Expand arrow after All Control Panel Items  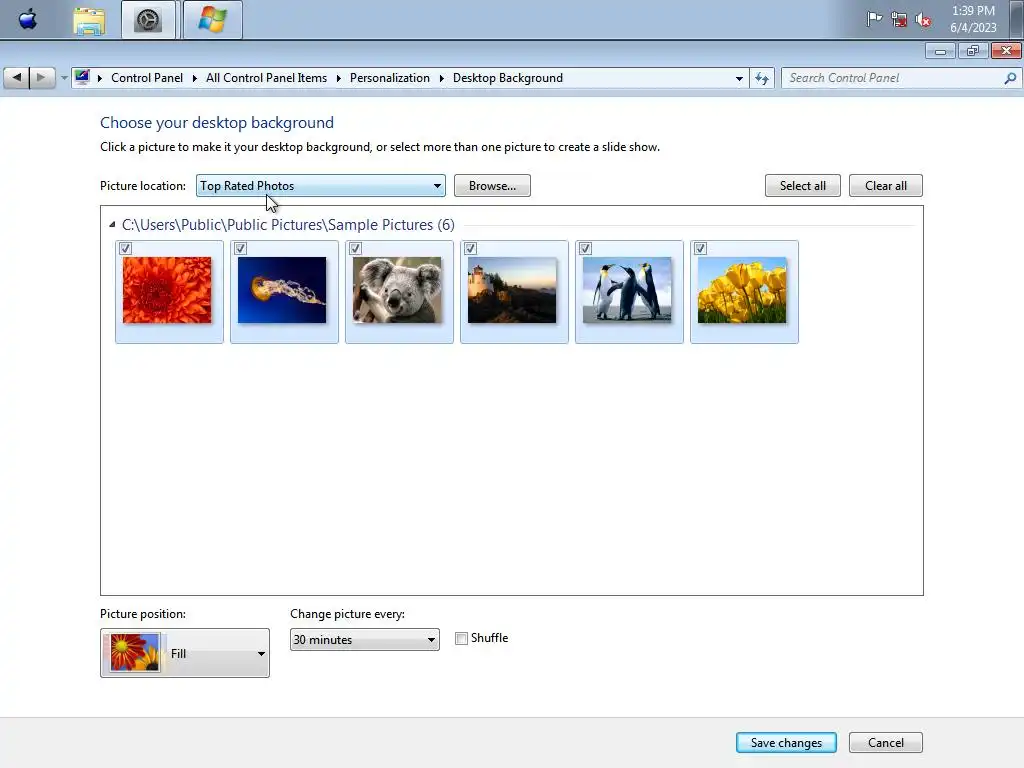pyautogui.click(x=338, y=78)
